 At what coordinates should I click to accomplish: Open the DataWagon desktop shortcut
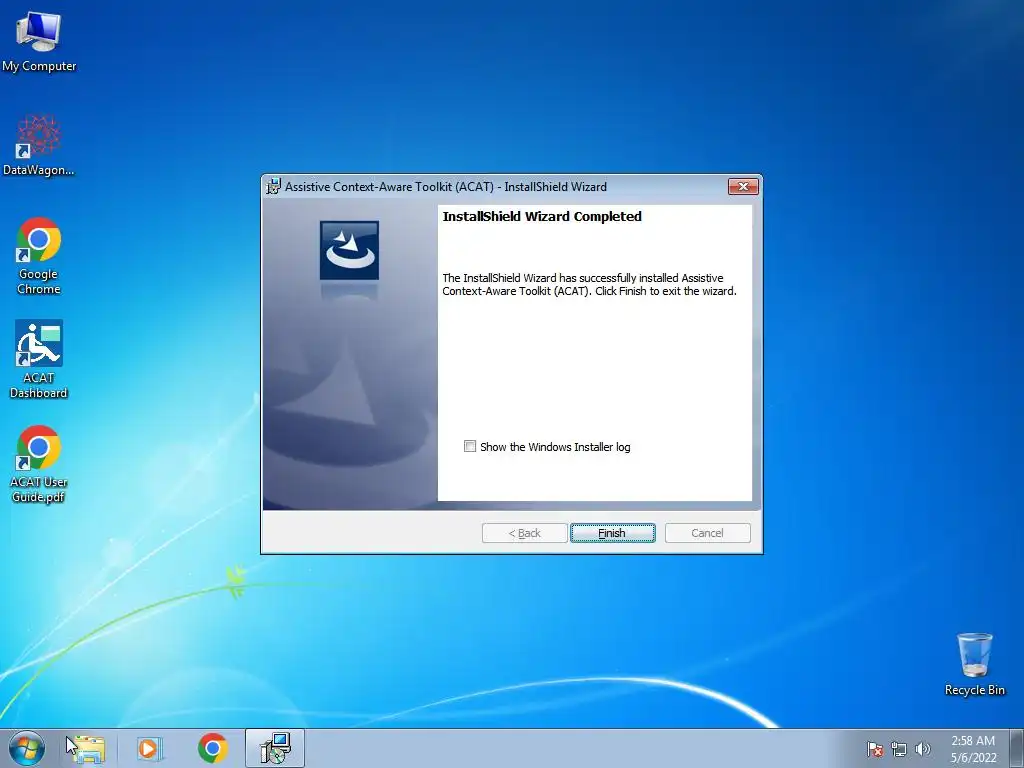pyautogui.click(x=39, y=146)
